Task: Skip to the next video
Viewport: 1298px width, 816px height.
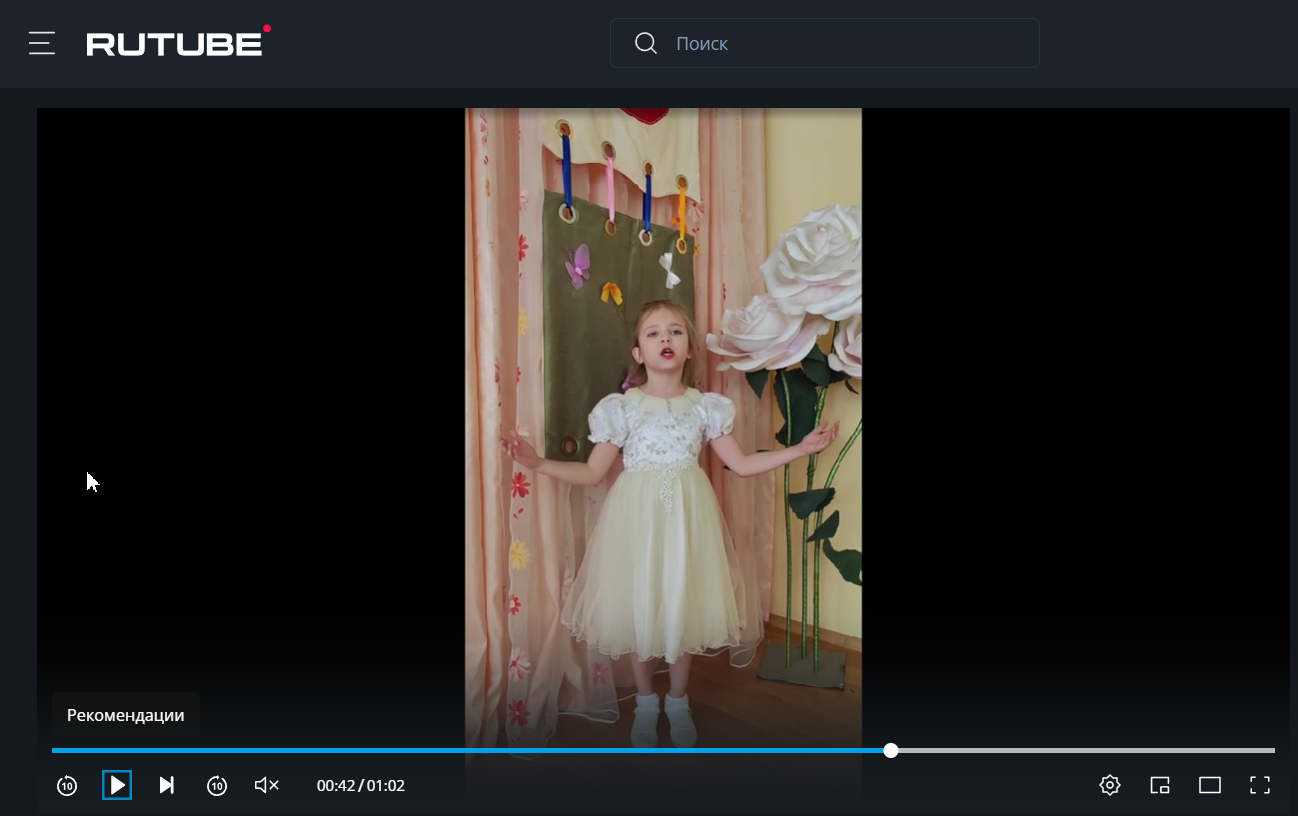Action: (x=167, y=785)
